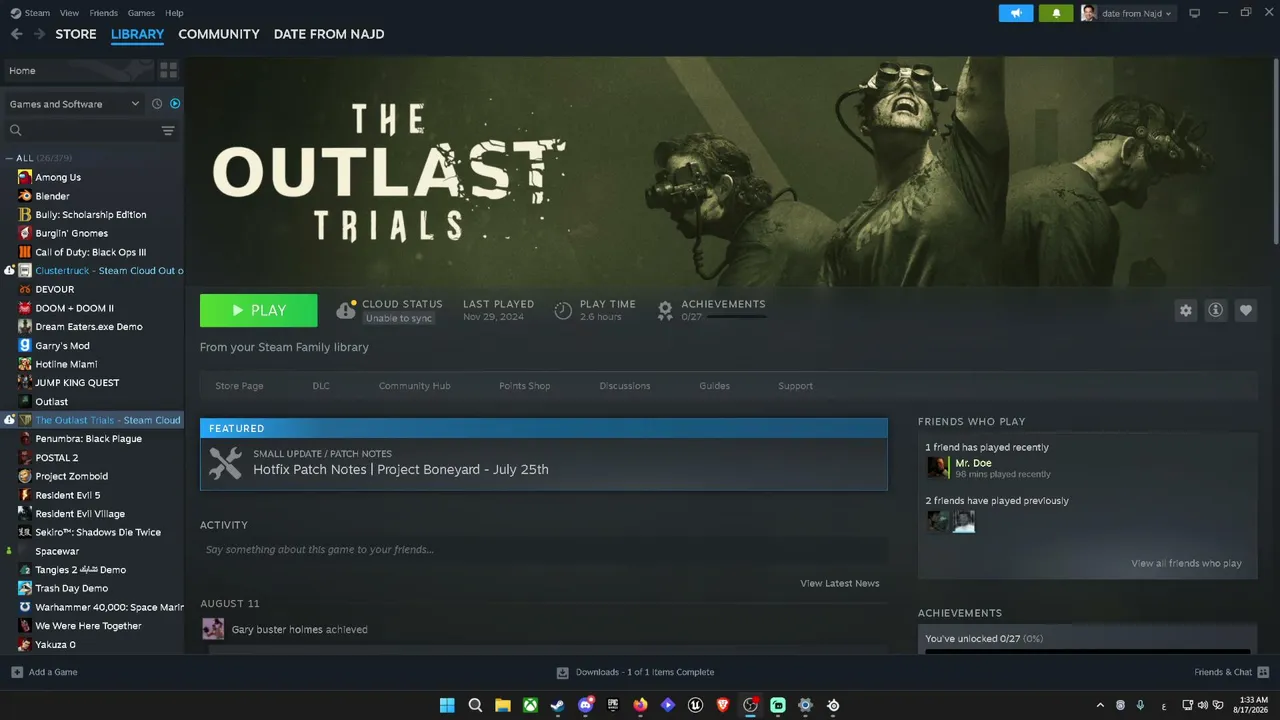Open Epic Games Launcher from taskbar
Image resolution: width=1280 pixels, height=720 pixels.
pos(613,705)
